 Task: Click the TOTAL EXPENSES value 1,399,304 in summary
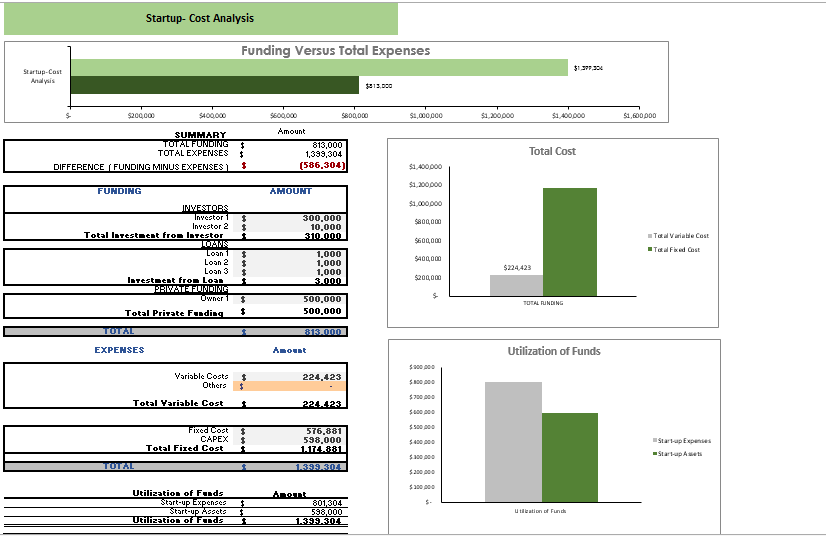[323, 154]
